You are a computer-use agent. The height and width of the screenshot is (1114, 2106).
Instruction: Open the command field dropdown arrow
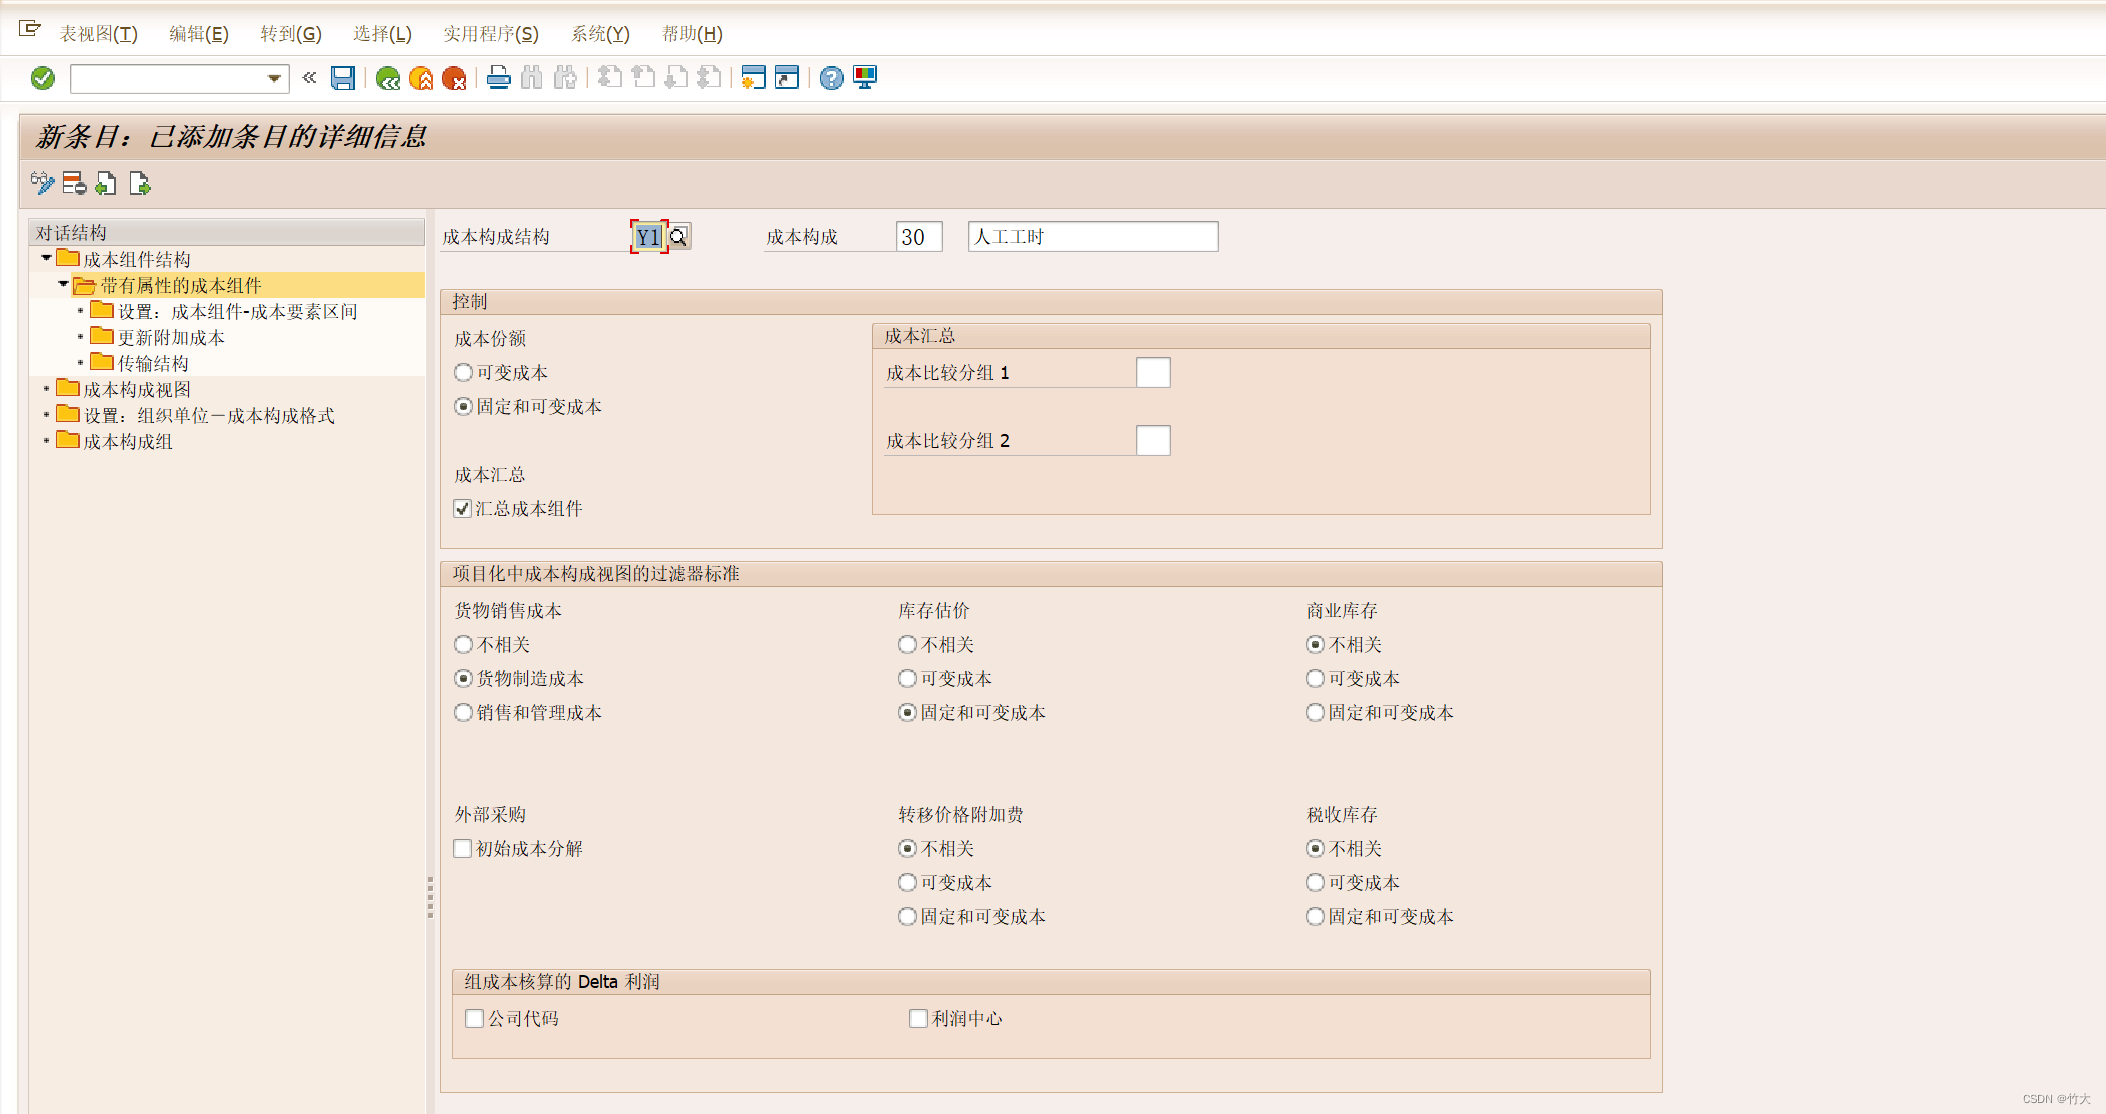pyautogui.click(x=274, y=78)
